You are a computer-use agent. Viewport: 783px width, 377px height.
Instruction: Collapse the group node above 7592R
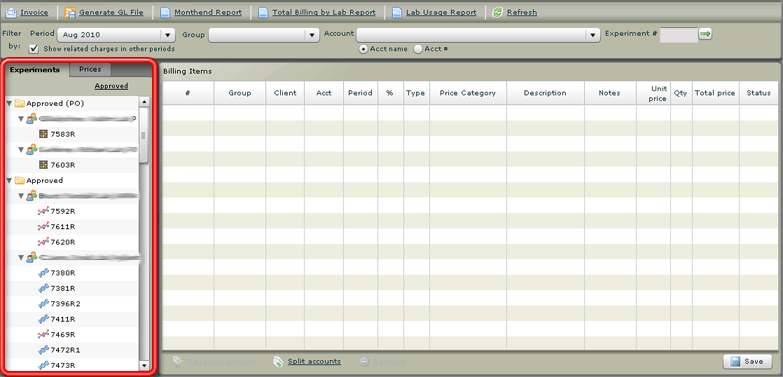(x=21, y=196)
